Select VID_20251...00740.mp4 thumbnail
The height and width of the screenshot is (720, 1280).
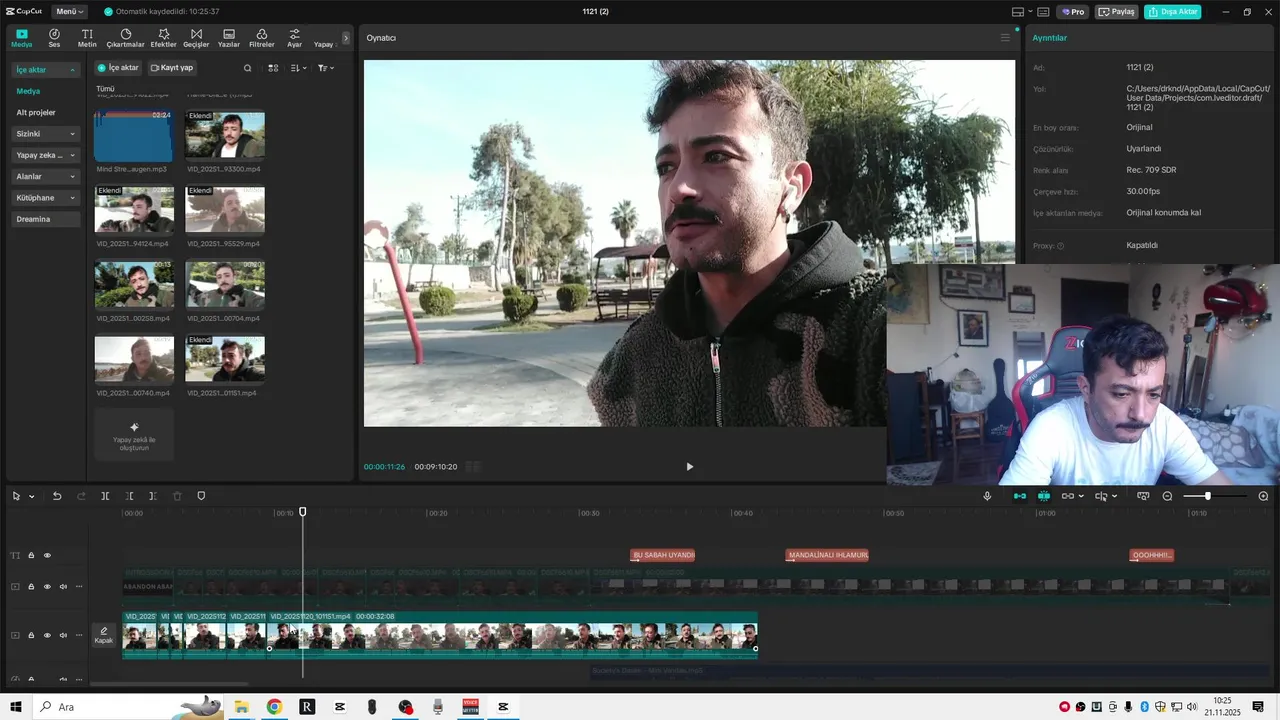(x=134, y=359)
